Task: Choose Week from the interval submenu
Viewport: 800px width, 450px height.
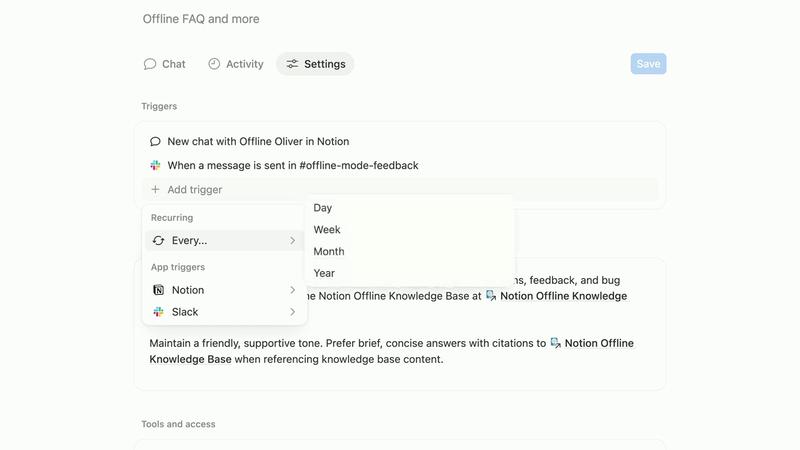Action: tap(327, 230)
